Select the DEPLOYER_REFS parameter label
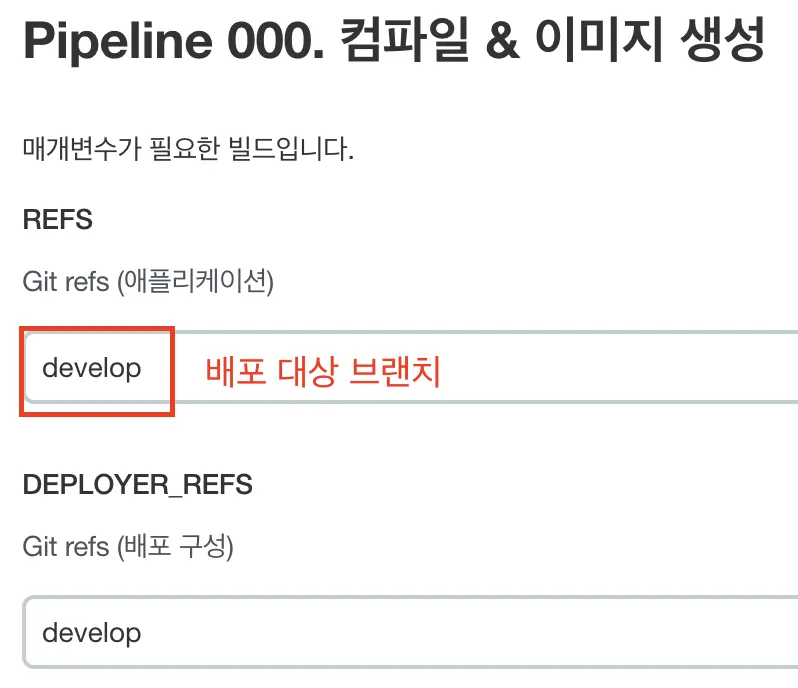Screen dimensions: 798x688 coord(137,485)
